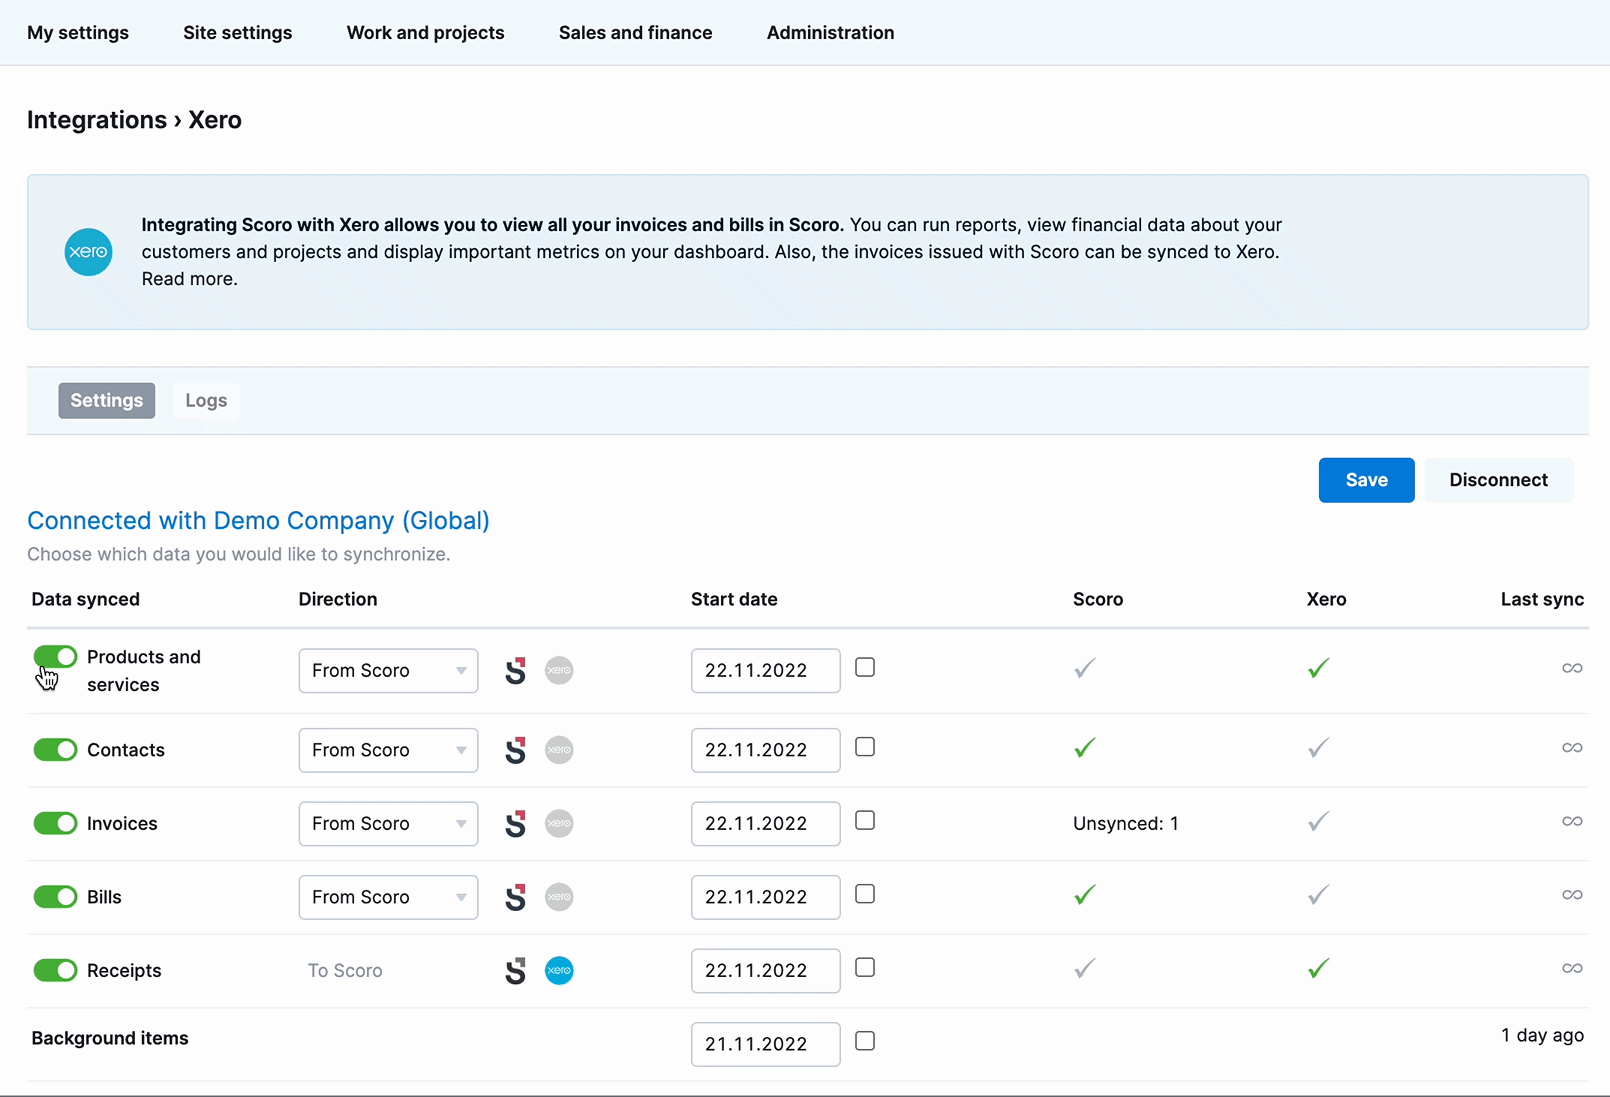Check the box beside Background items start date
Viewport: 1610px width, 1097px height.
(865, 1041)
